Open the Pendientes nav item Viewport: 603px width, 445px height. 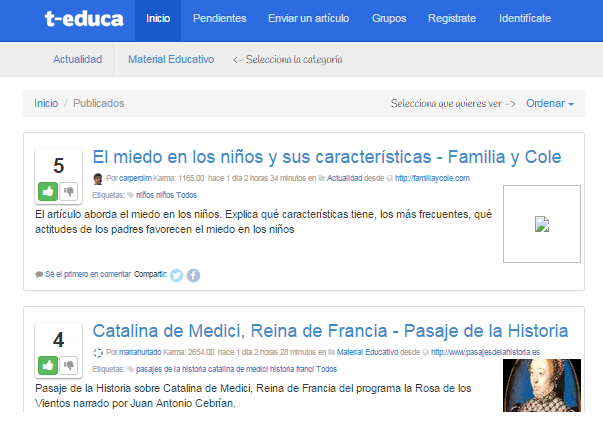pos(220,18)
